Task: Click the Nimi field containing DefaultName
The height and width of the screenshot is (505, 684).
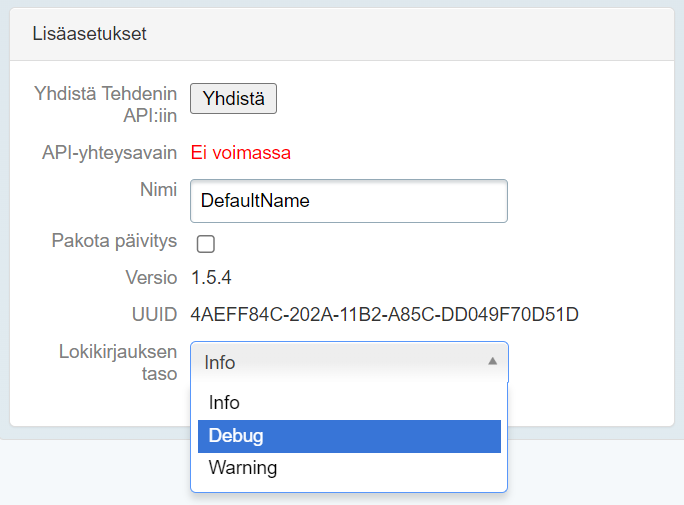Action: [348, 201]
